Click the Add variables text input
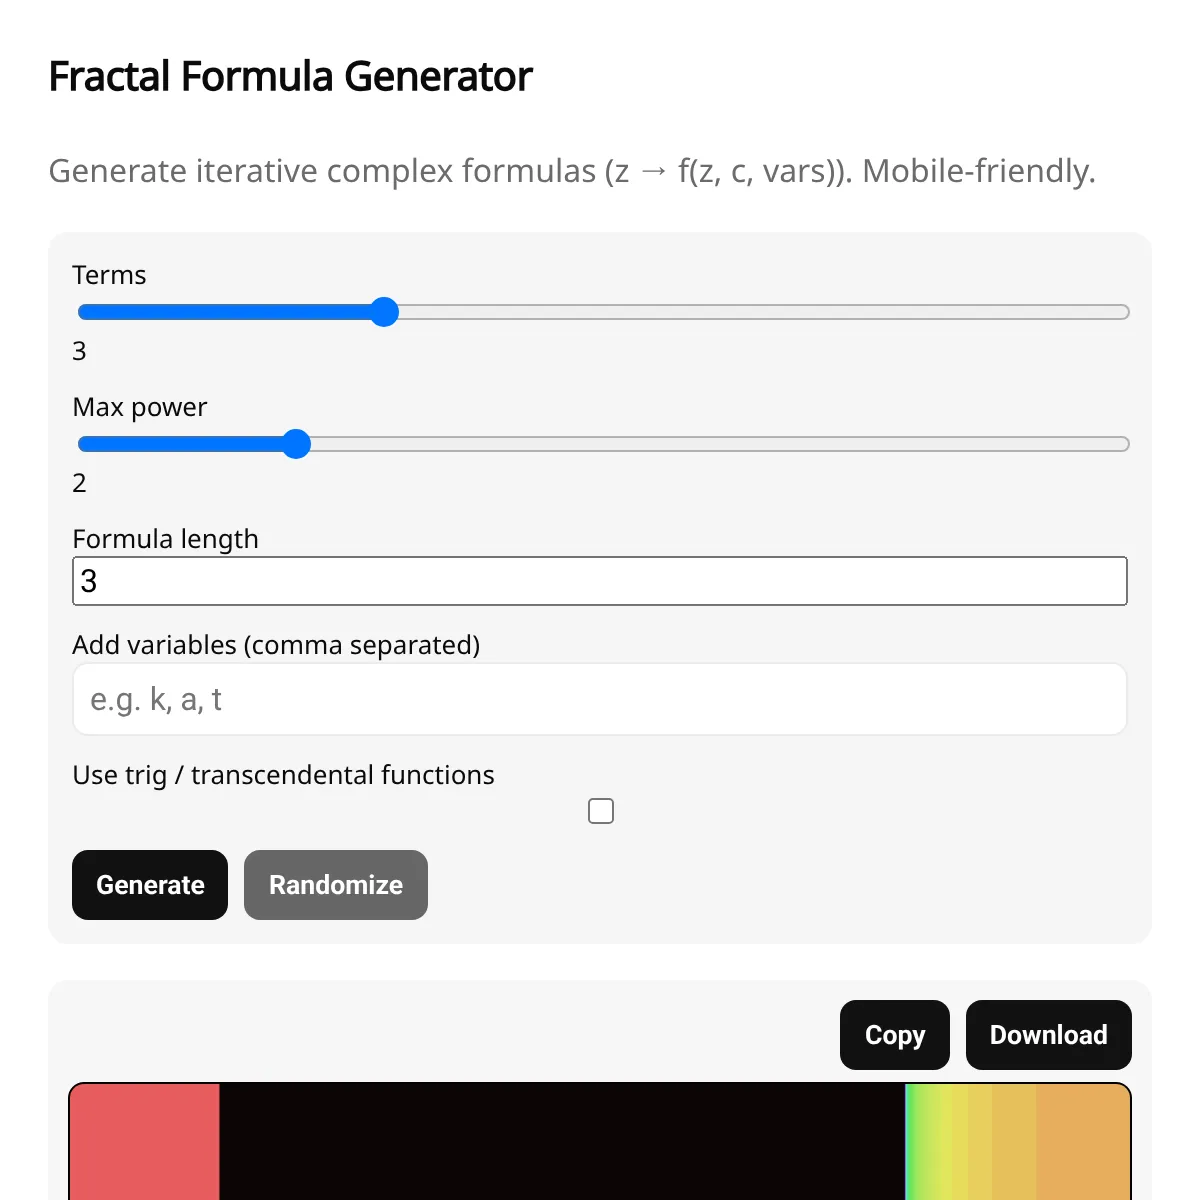The image size is (1200, 1200). (x=600, y=699)
